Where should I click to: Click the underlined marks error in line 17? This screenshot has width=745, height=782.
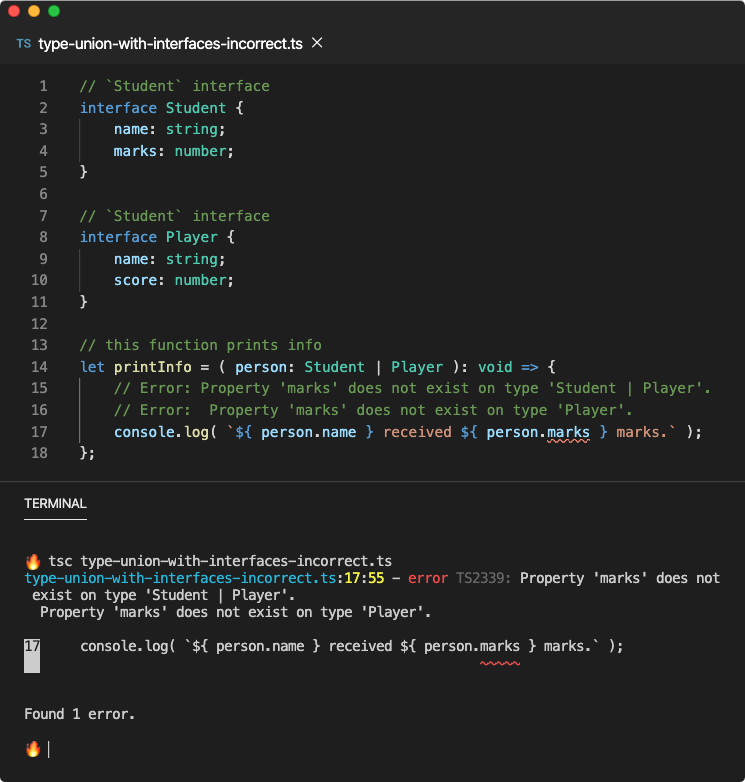click(x=568, y=432)
